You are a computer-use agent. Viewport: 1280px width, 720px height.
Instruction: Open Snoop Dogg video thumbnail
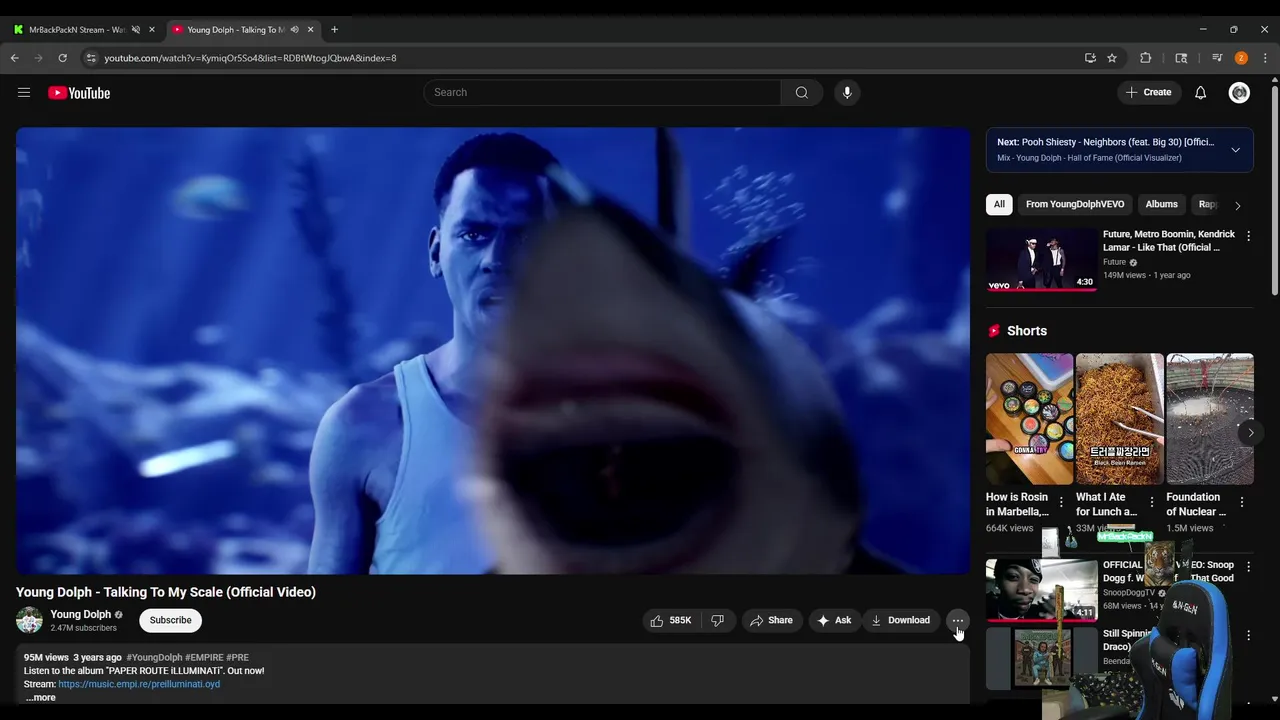pyautogui.click(x=1042, y=590)
